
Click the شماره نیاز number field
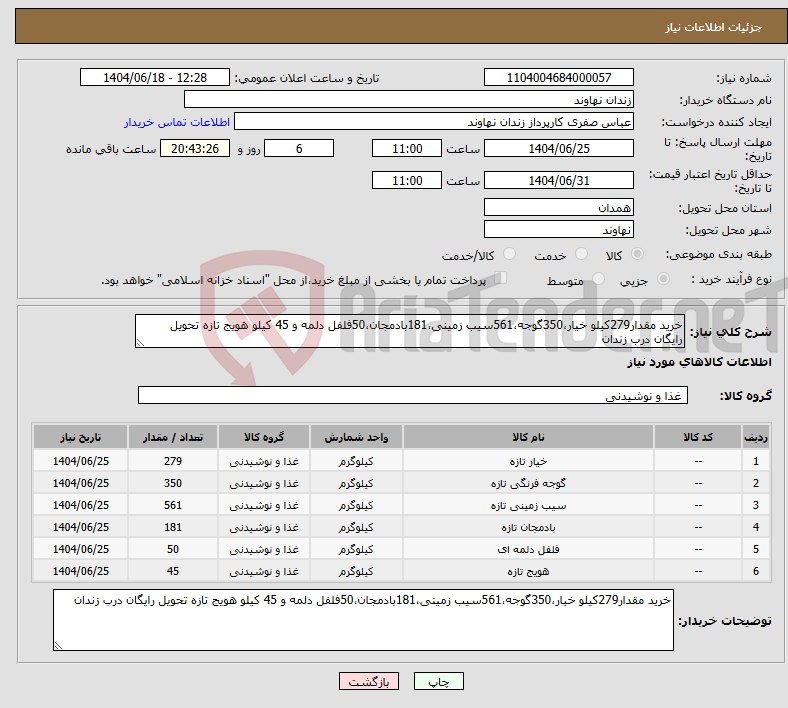558,78
